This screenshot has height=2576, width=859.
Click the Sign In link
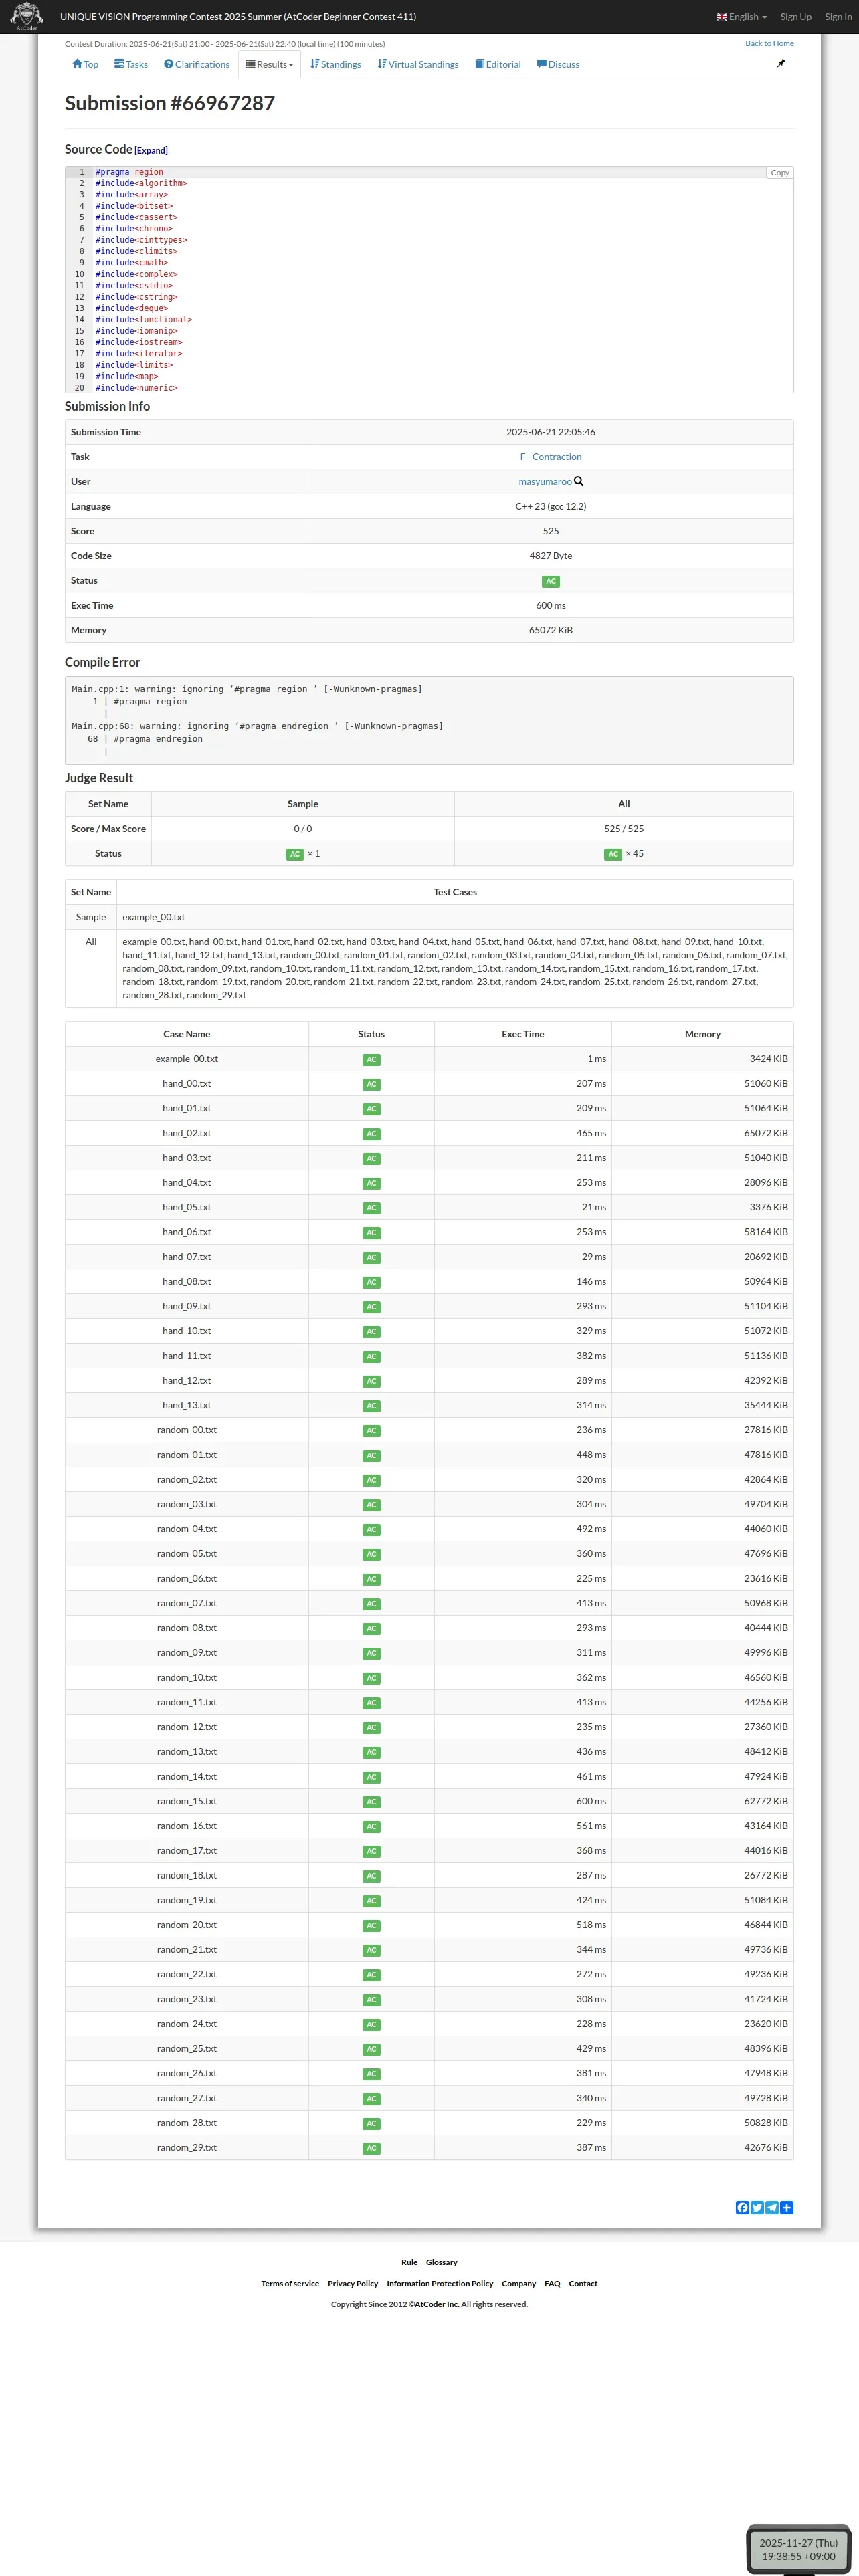tap(838, 17)
